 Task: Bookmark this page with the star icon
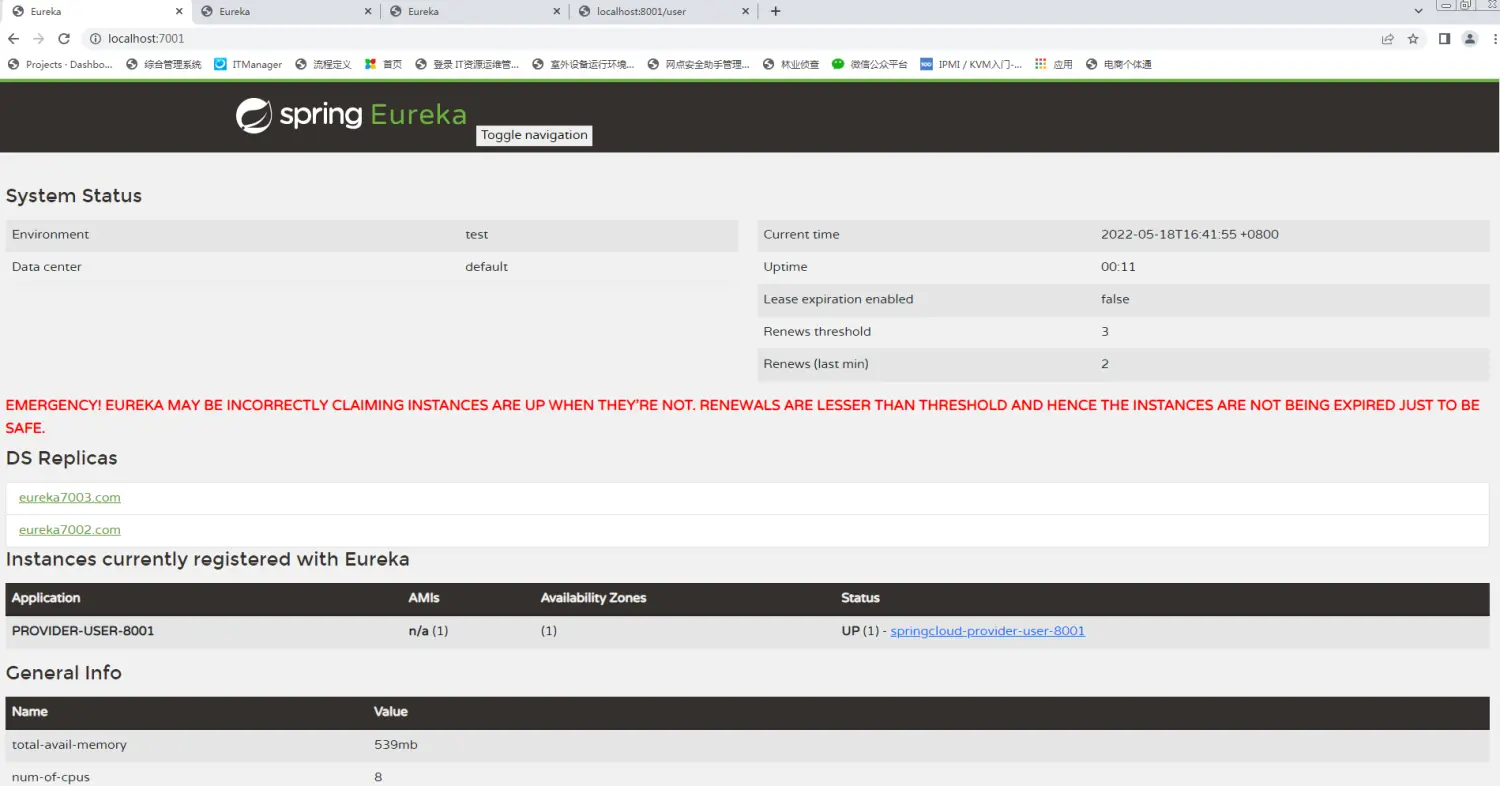[1413, 39]
